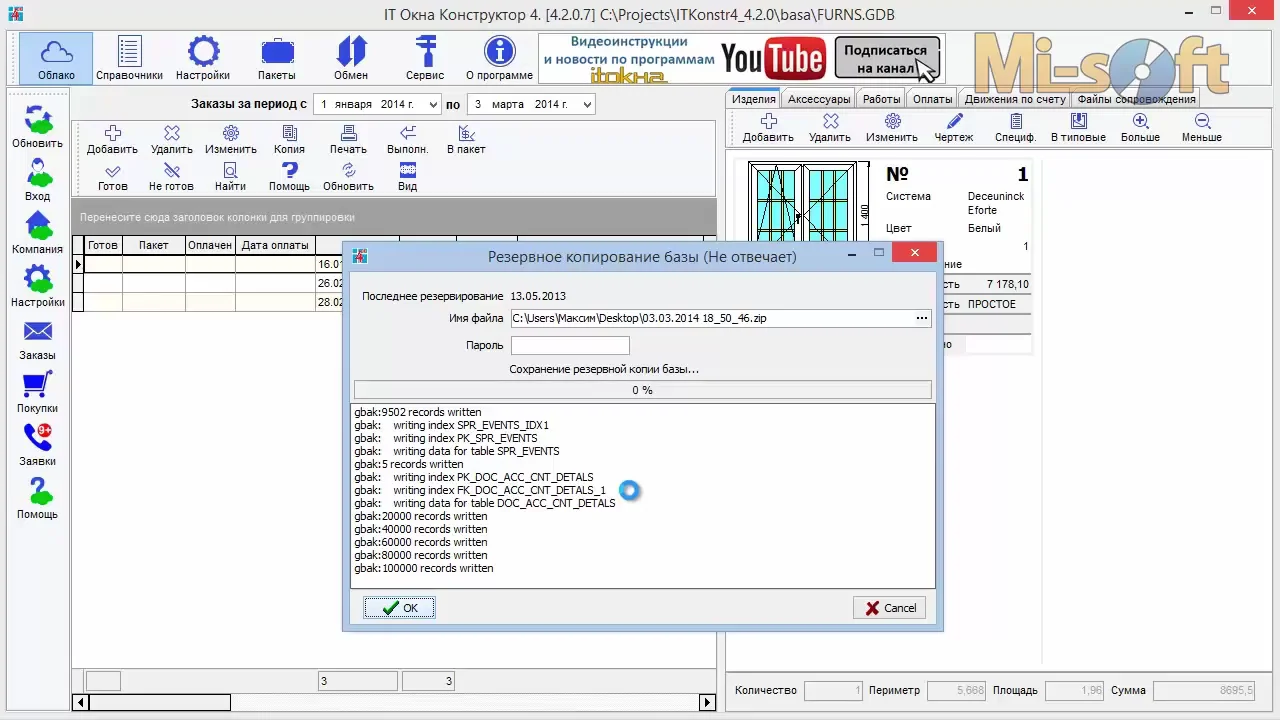Switch to the Оплаты tab
Viewport: 1280px width, 720px height.
click(932, 99)
